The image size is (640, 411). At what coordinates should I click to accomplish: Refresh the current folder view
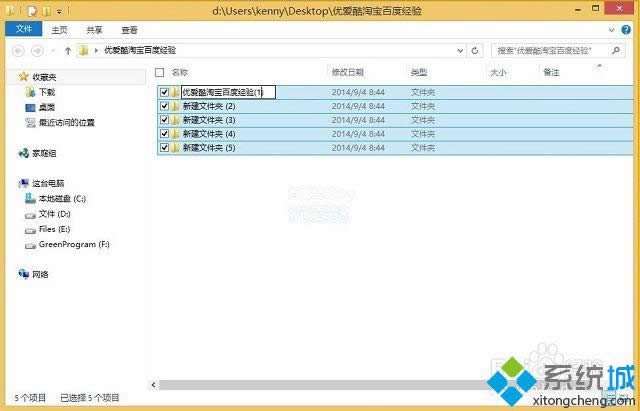point(475,51)
